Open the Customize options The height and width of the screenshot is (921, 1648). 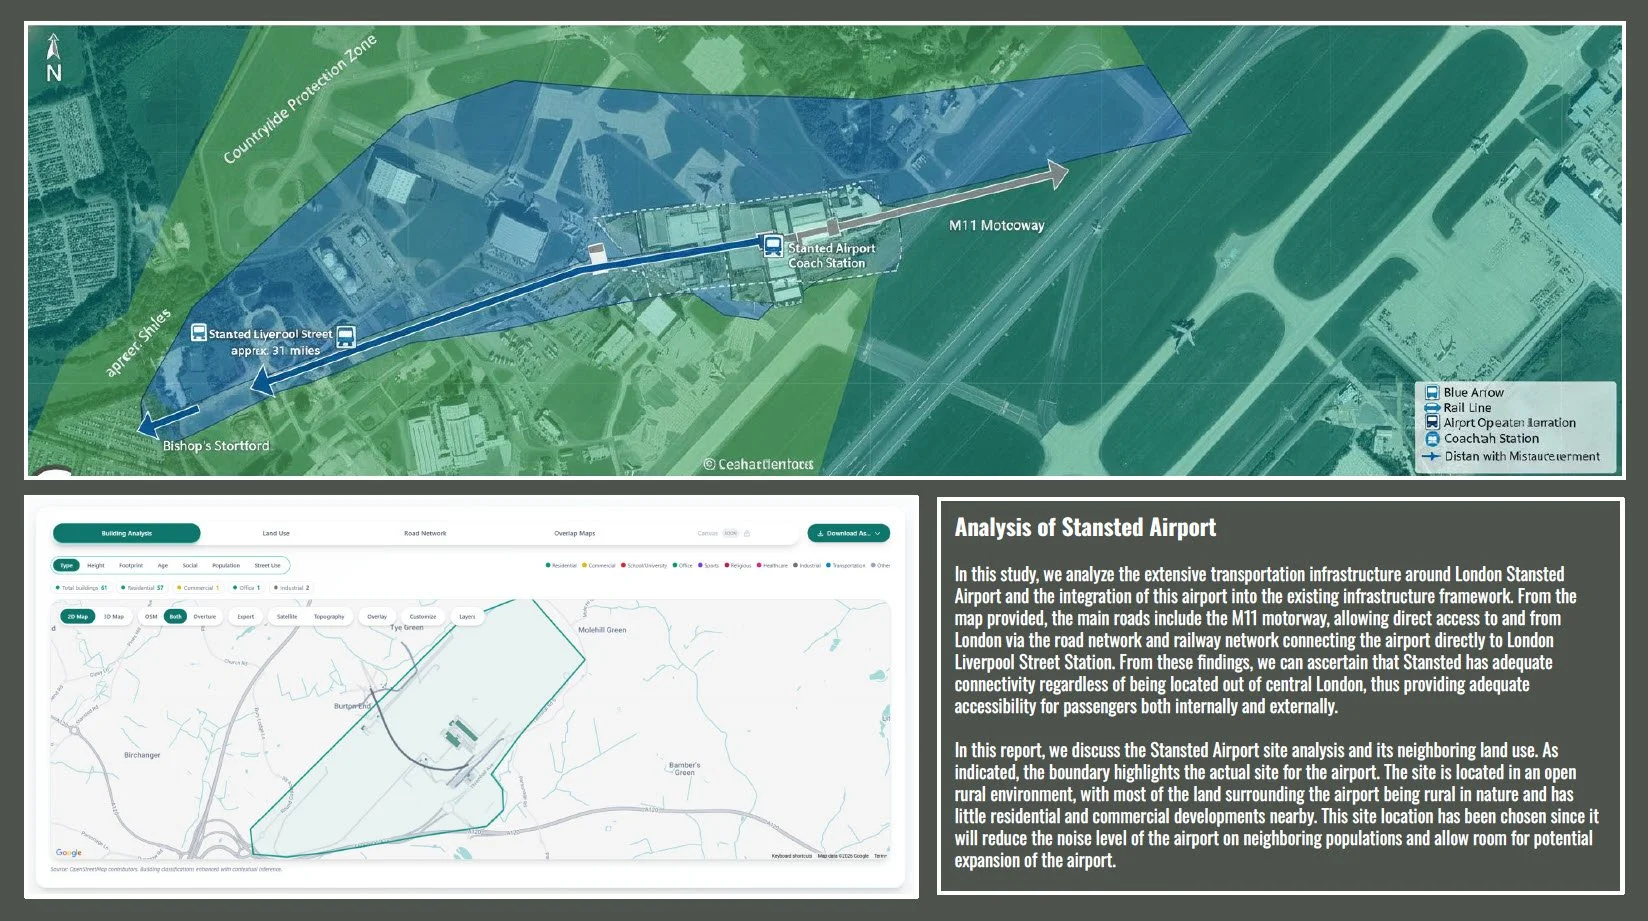pos(423,616)
